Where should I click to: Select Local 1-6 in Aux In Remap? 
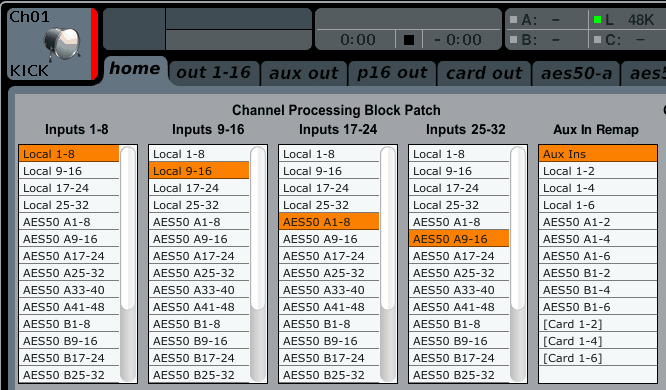pos(598,205)
